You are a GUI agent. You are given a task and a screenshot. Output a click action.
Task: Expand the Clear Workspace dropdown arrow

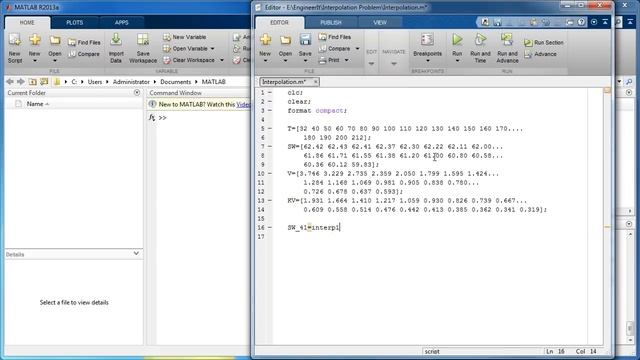tap(222, 60)
